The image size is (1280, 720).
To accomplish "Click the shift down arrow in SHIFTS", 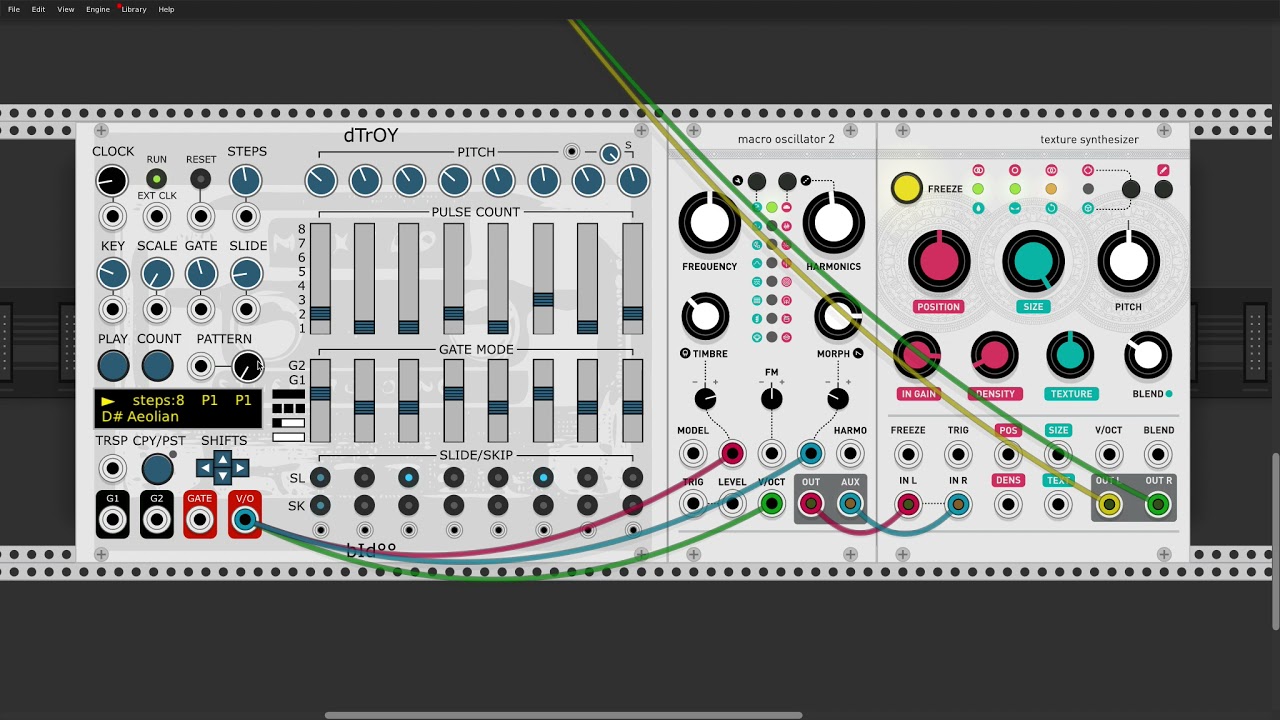I will (222, 477).
